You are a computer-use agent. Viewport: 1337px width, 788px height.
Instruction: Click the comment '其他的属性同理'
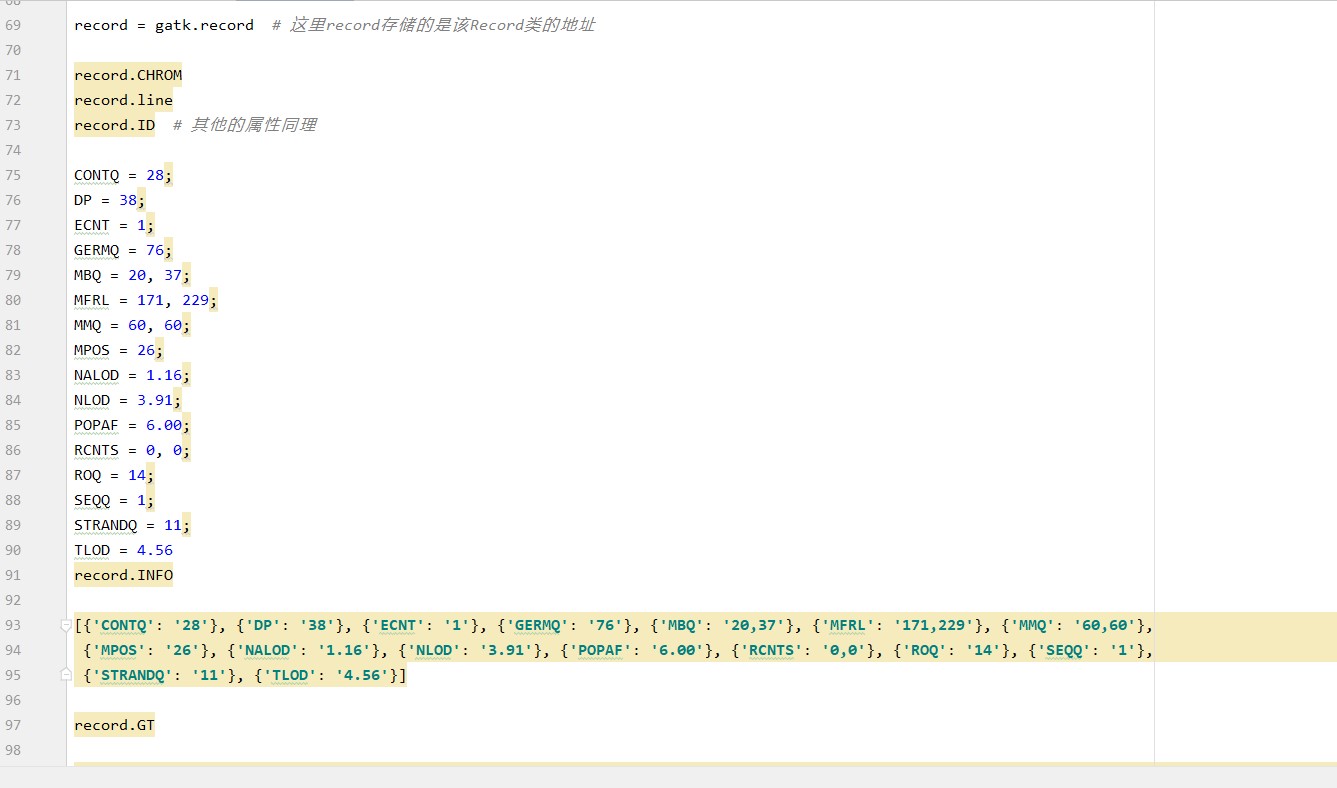pyautogui.click(x=244, y=125)
